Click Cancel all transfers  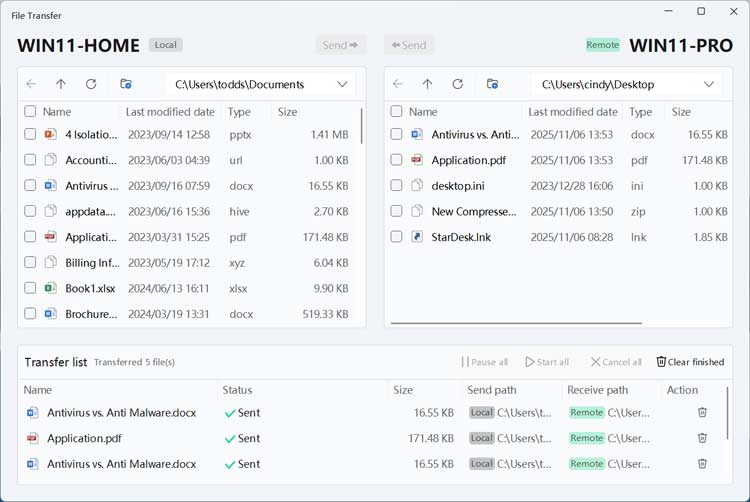pyautogui.click(x=616, y=362)
